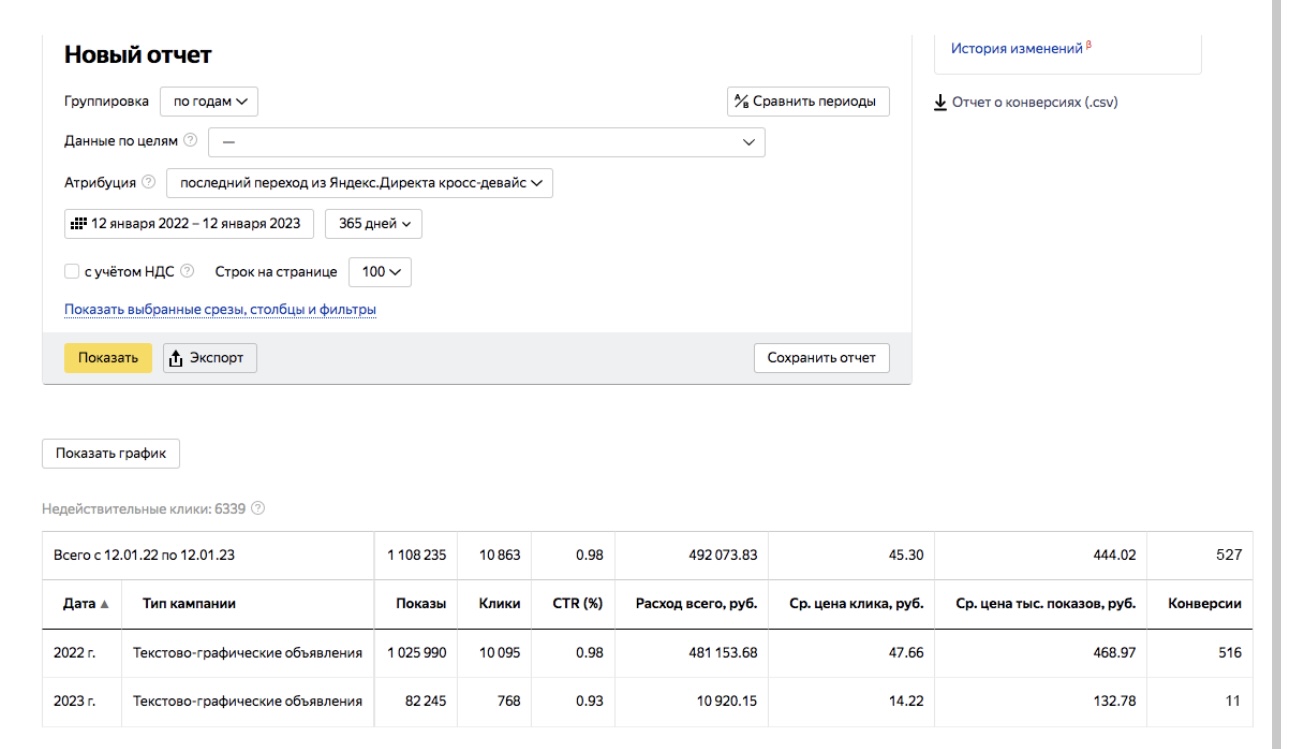Open the attribution model dropdown
The height and width of the screenshot is (749, 1290).
click(x=359, y=182)
